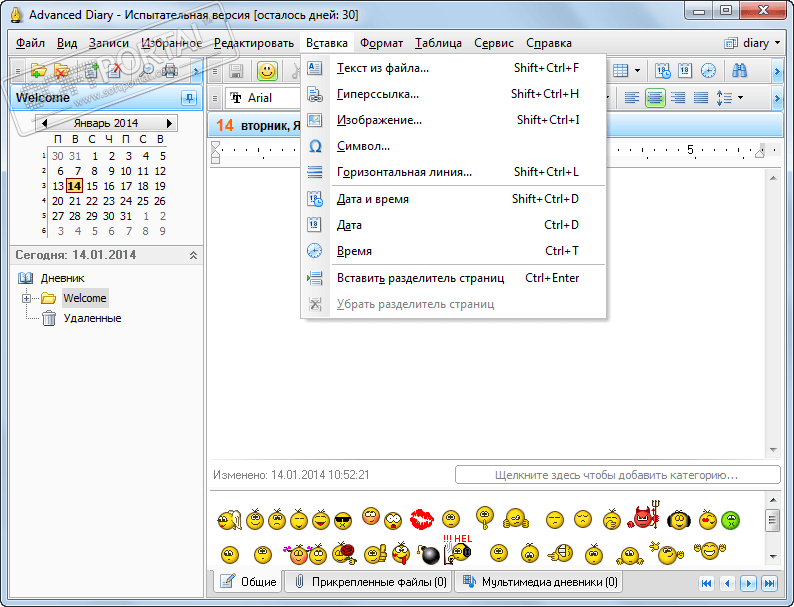
Task: Open the insert table dropdown arrow
Action: coord(637,71)
